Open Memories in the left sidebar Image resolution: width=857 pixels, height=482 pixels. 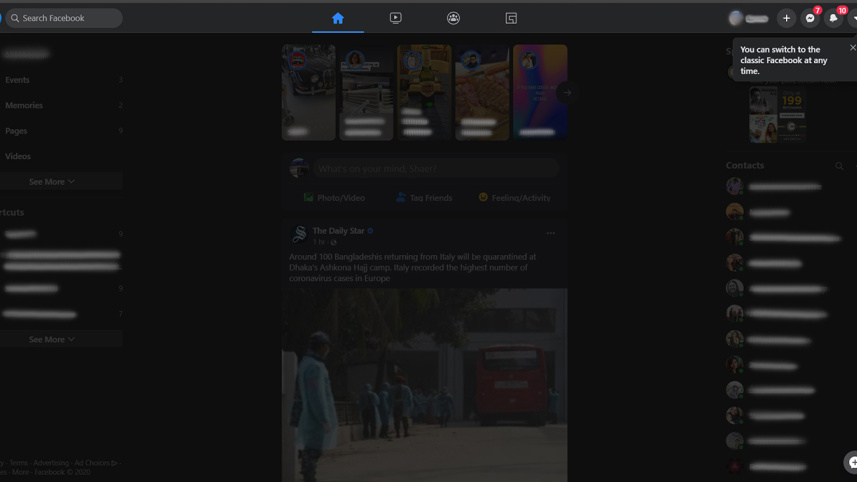[24, 106]
